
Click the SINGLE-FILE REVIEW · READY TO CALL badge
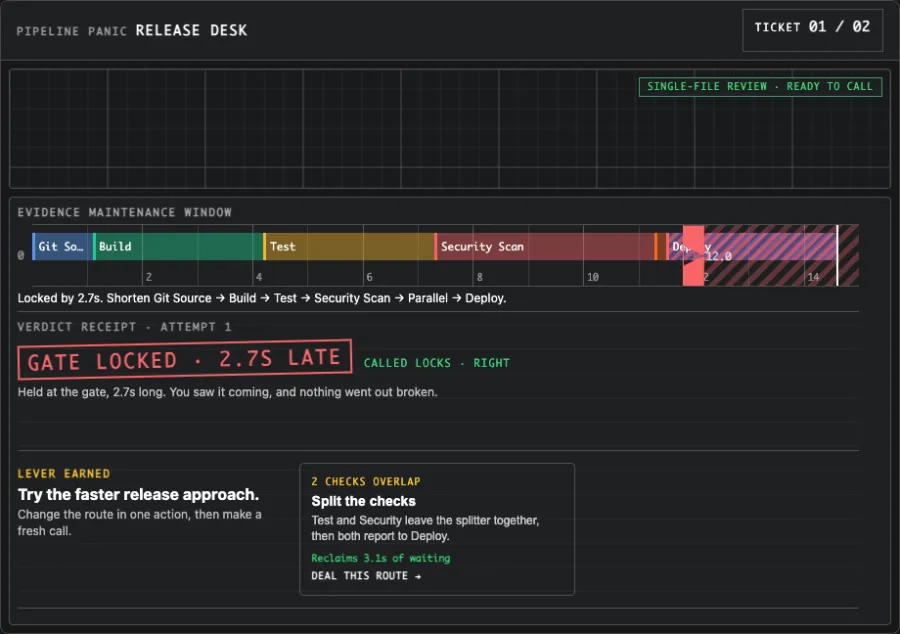[760, 87]
